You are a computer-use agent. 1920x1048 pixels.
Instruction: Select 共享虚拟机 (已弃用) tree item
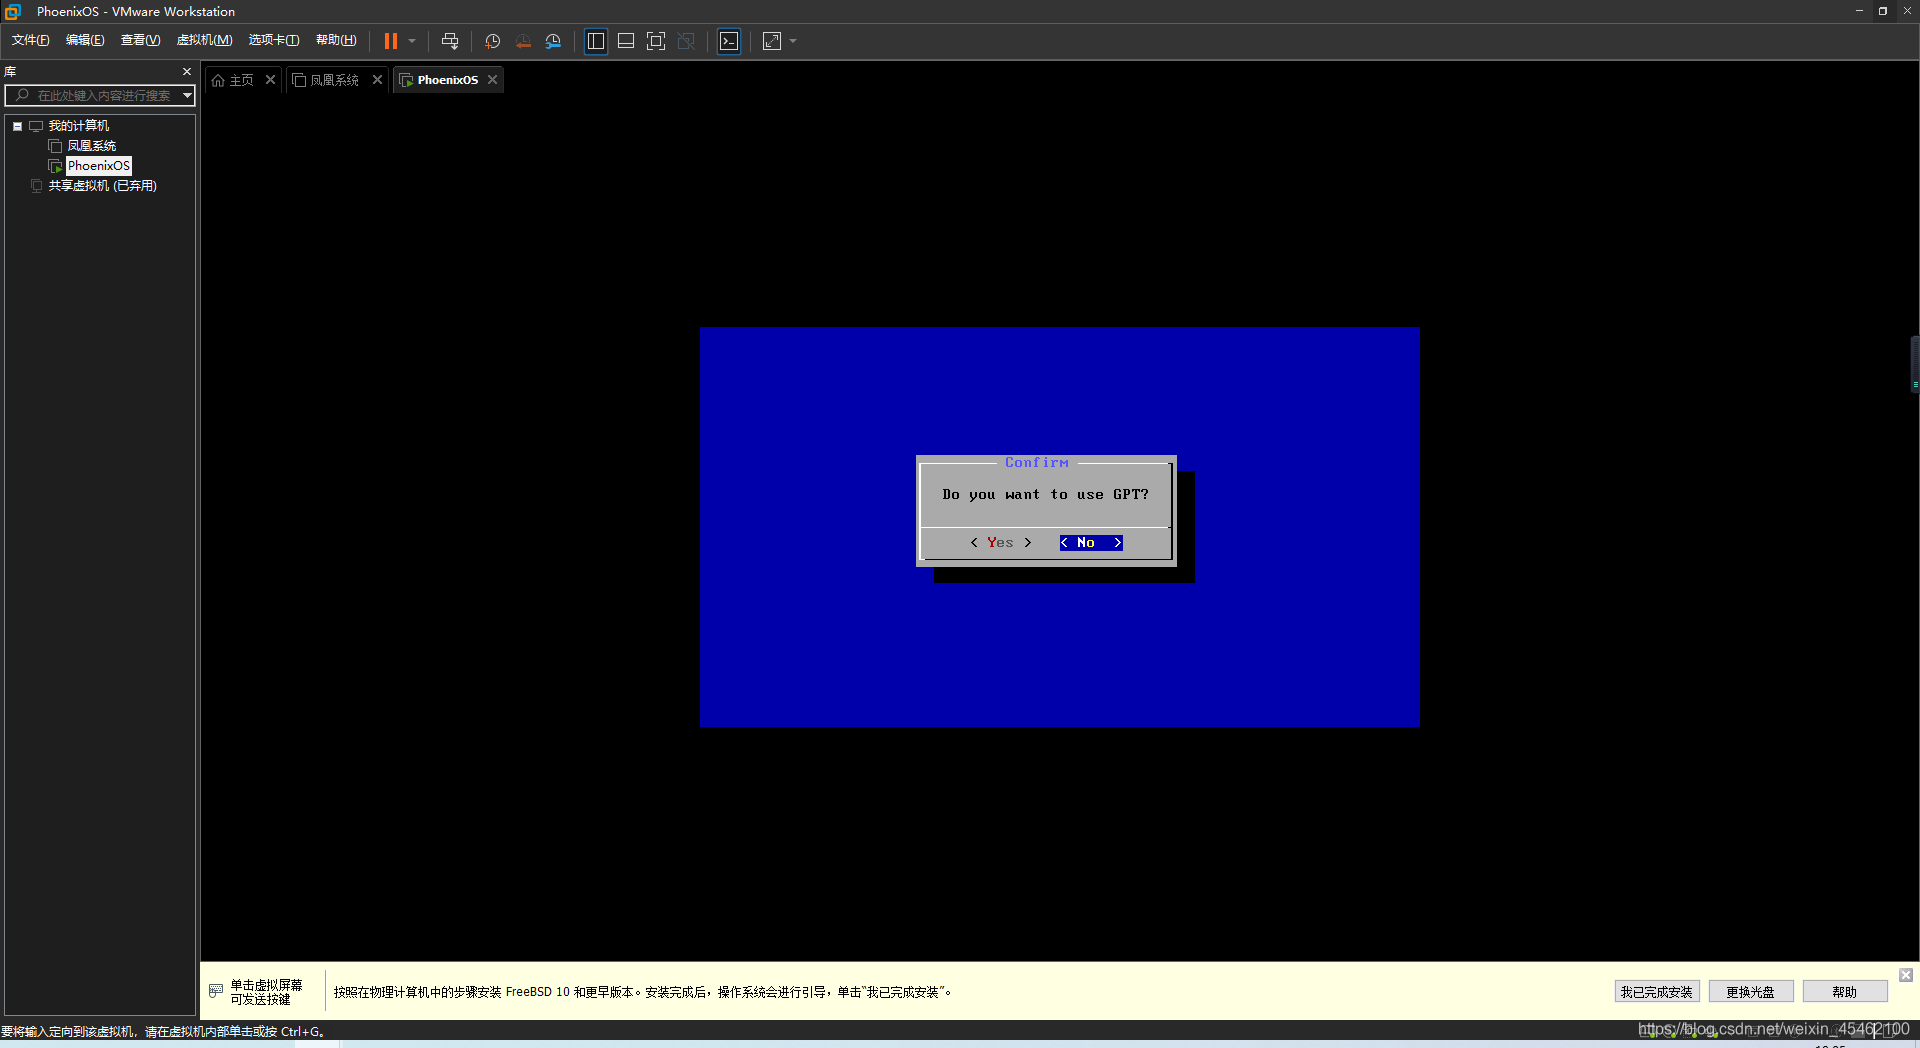pyautogui.click(x=103, y=186)
